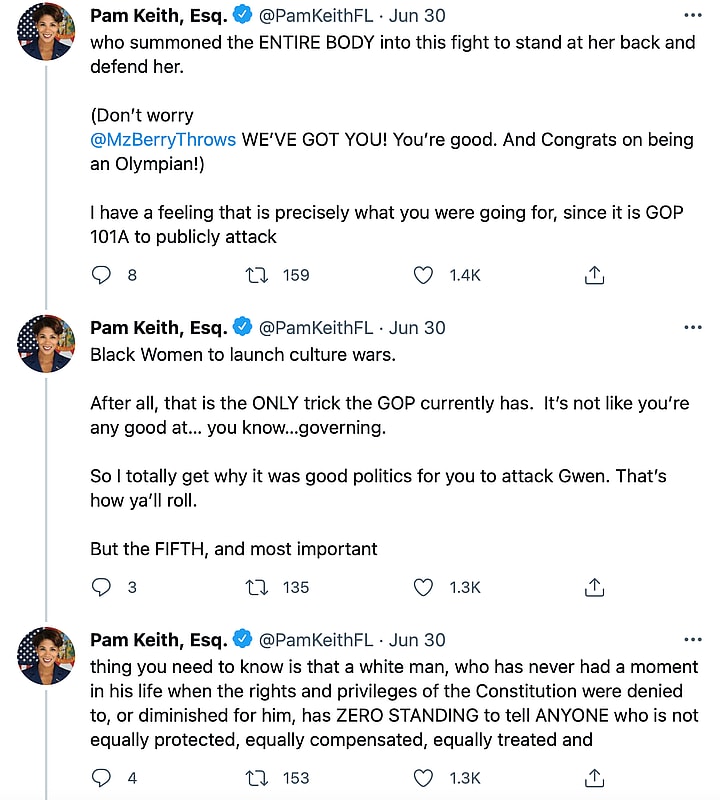Viewport: 720px width, 800px height.
Task: Reply to the tweet with 4 replies
Action: 101,777
